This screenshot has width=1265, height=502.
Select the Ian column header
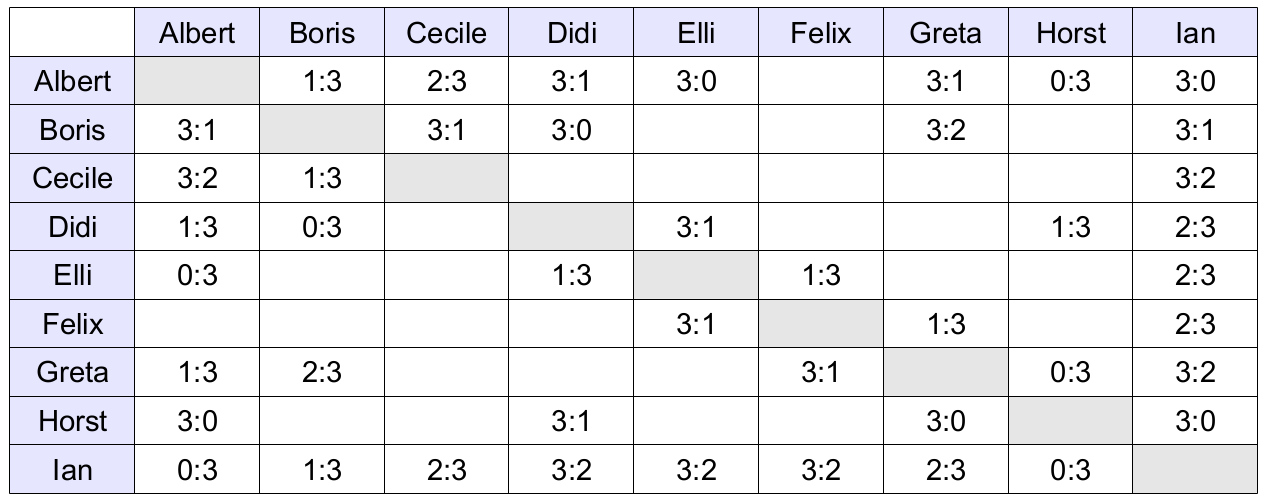coord(1195,33)
